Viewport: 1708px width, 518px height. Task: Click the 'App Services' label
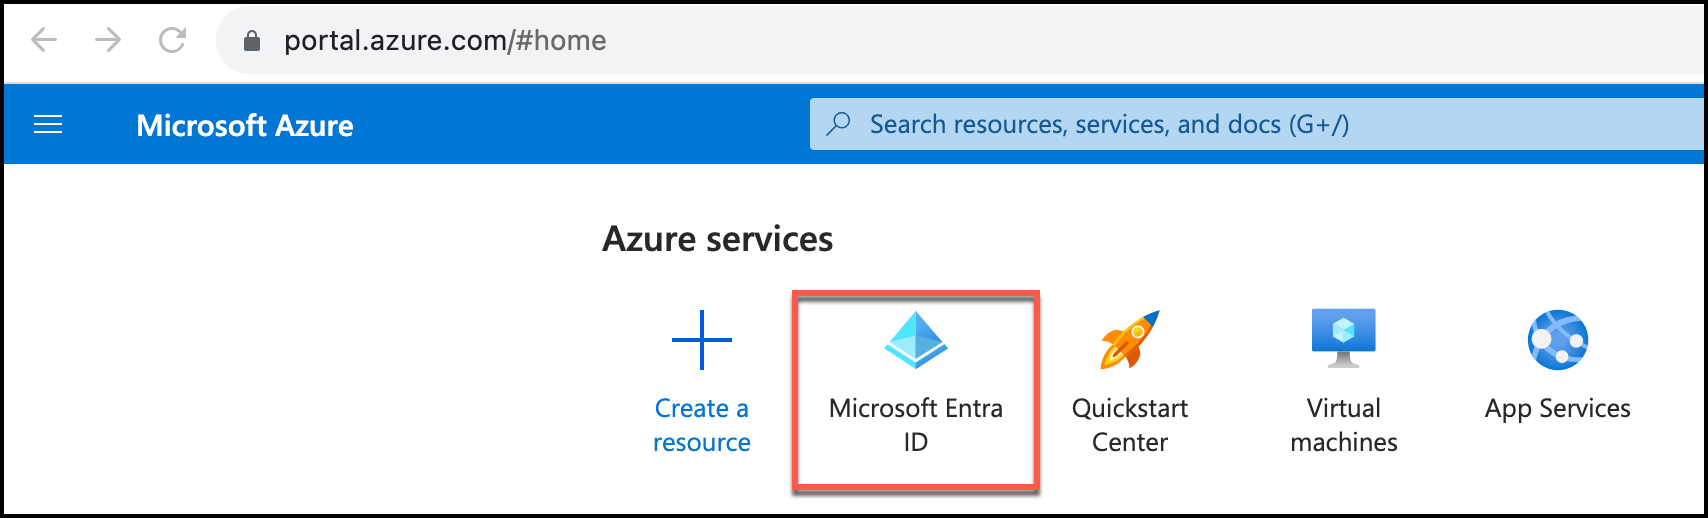(1557, 408)
